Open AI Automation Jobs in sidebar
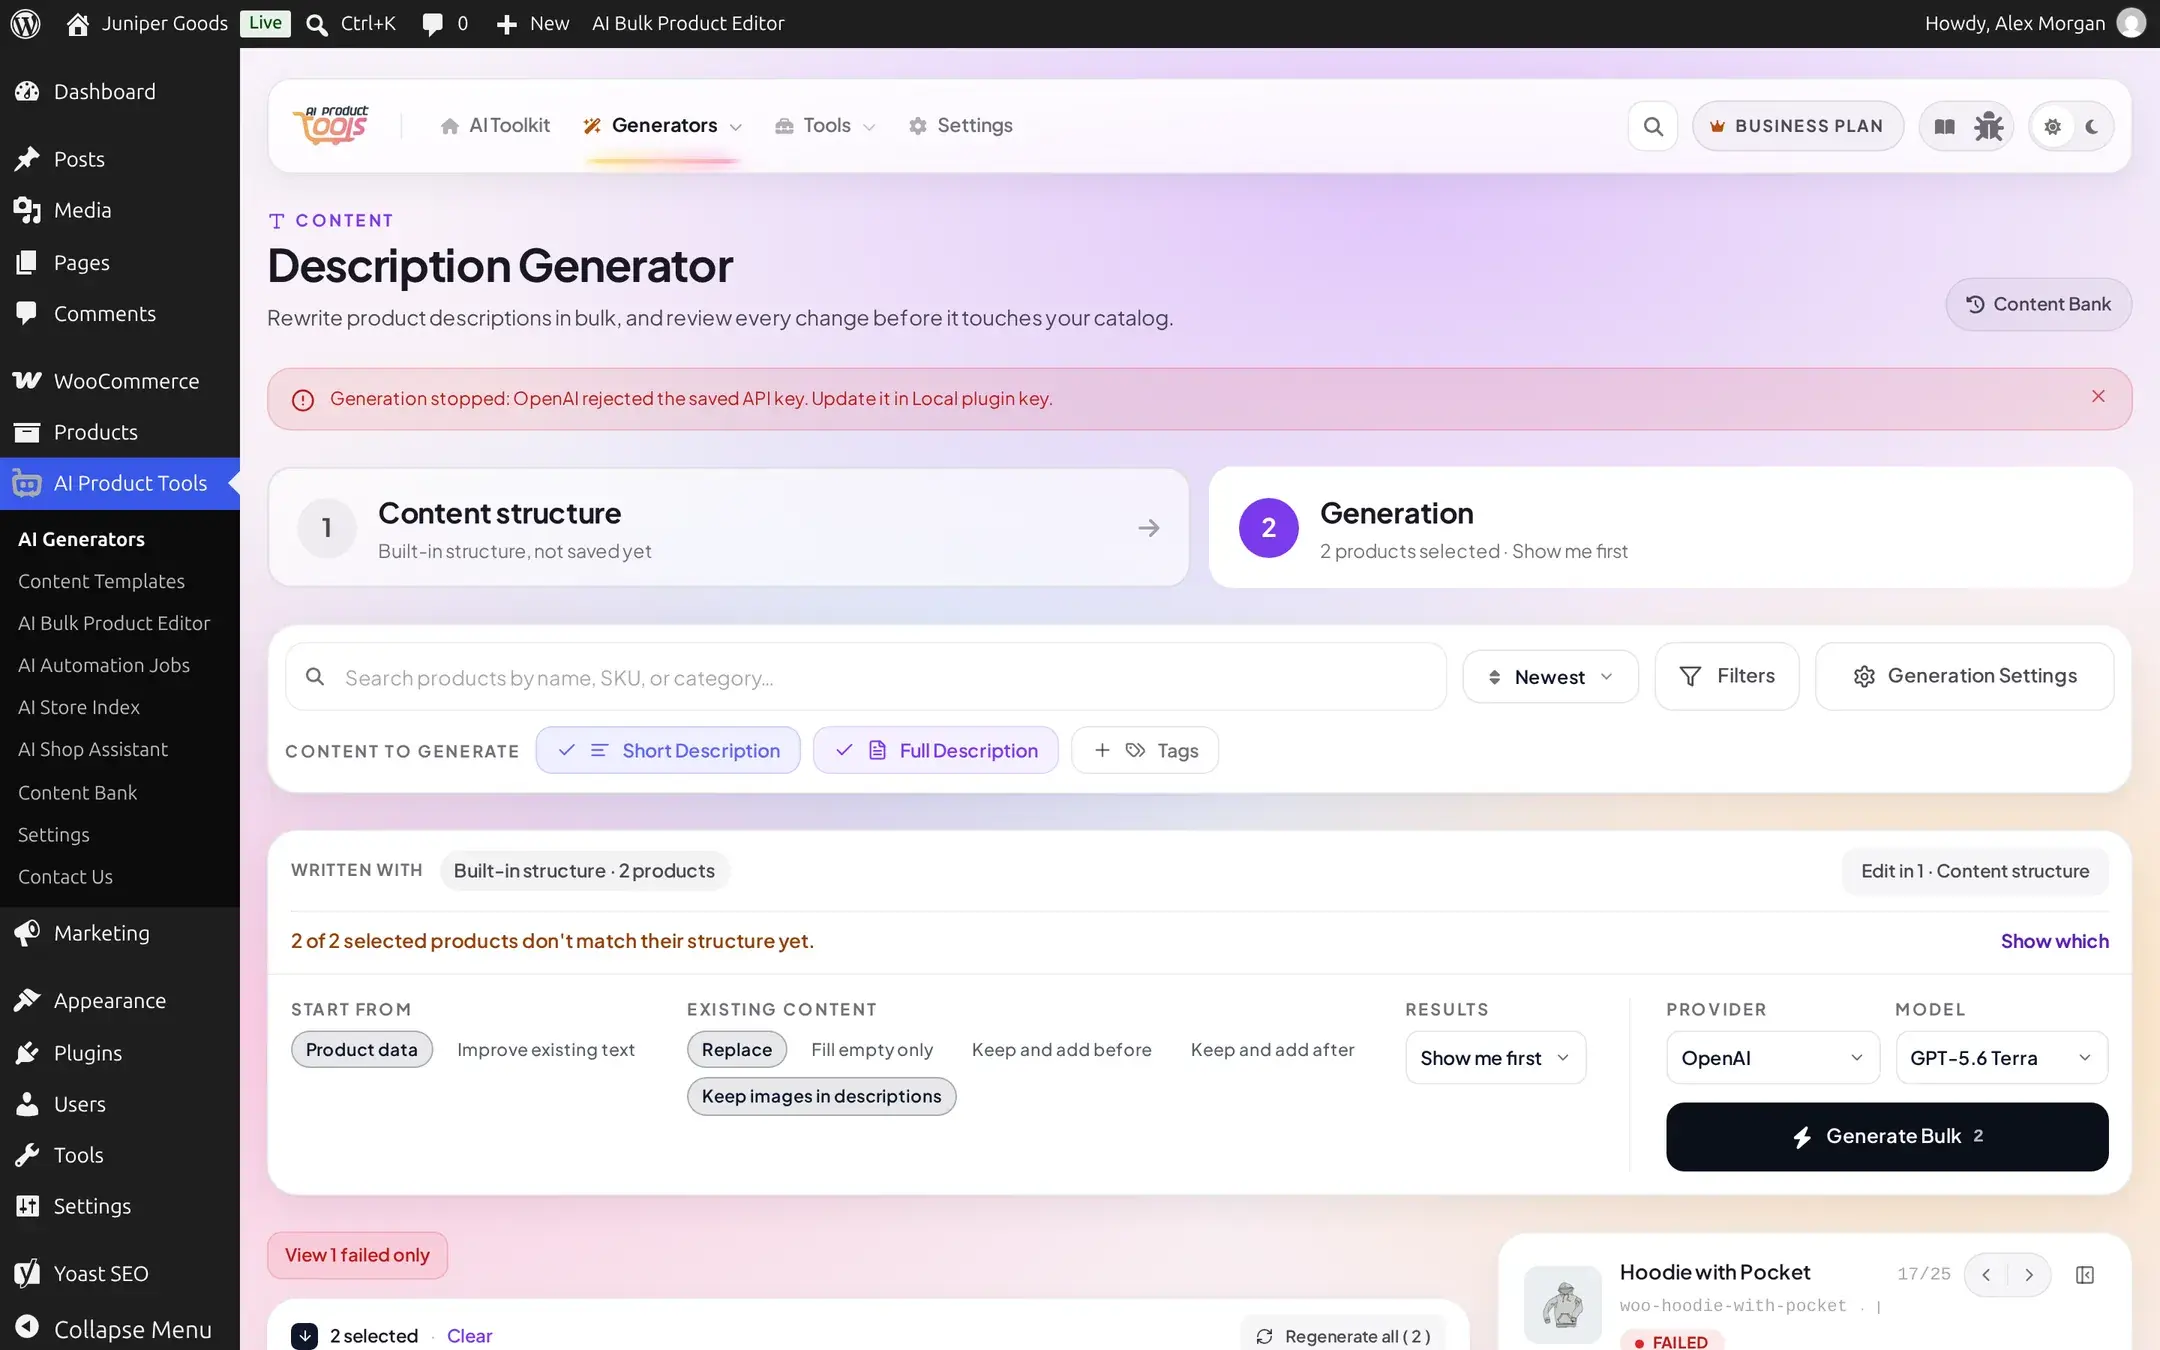 pyautogui.click(x=104, y=665)
